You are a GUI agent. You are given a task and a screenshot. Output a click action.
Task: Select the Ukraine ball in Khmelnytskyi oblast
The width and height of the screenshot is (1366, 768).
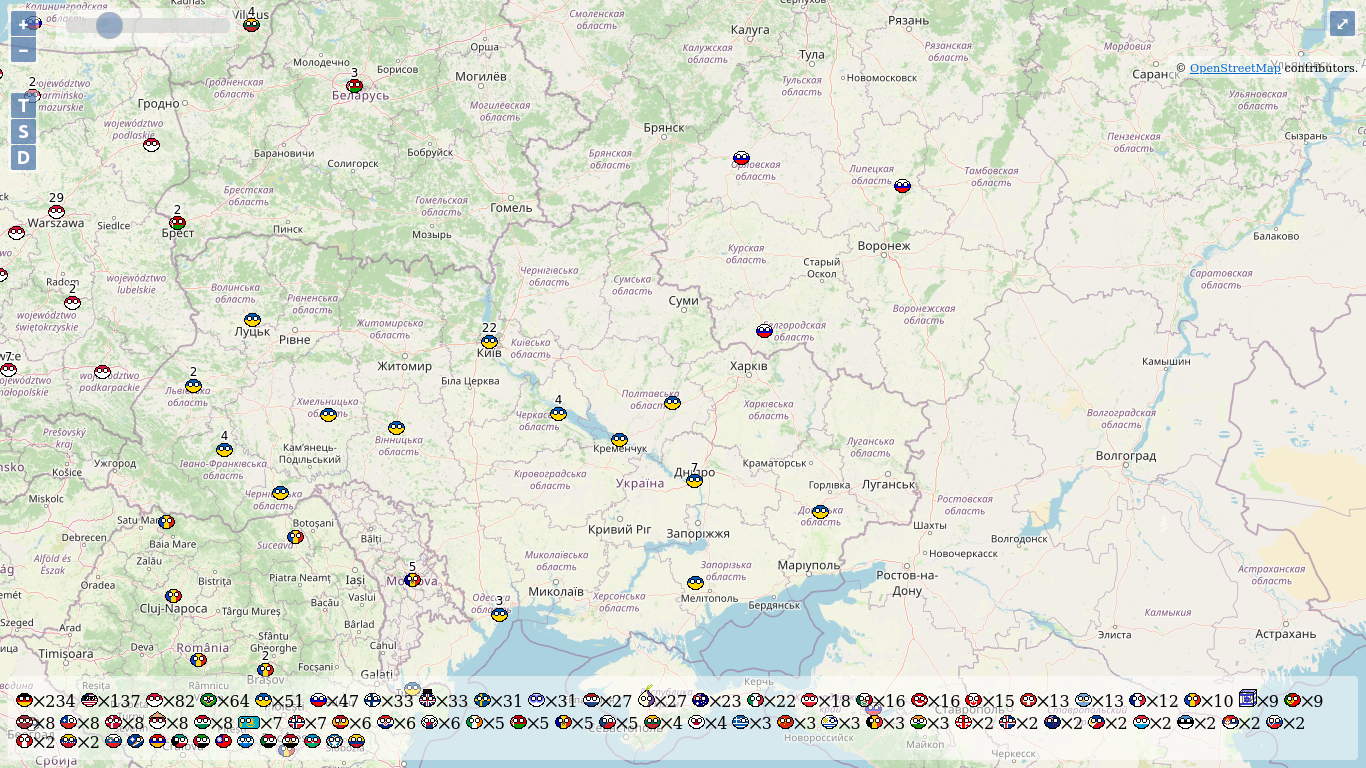328,415
